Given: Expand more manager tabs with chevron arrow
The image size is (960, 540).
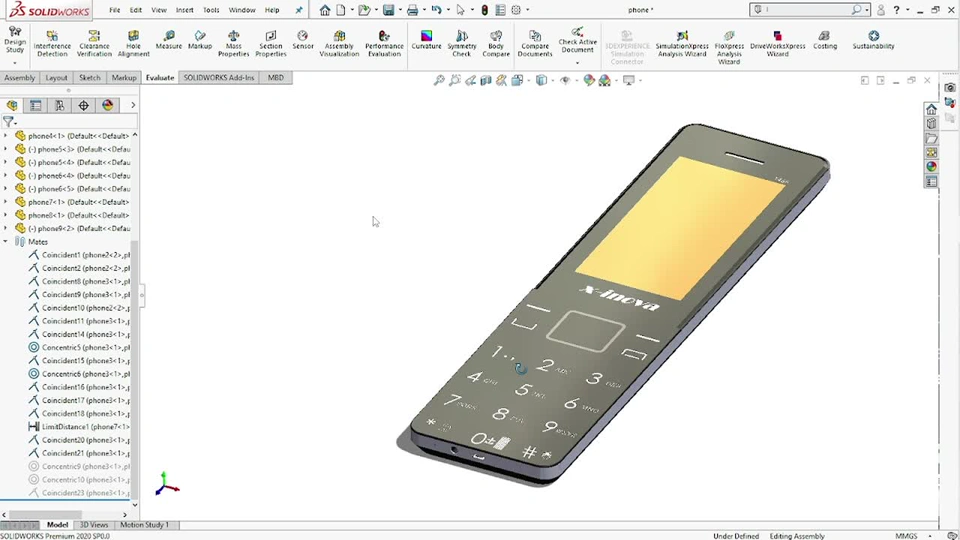Looking at the screenshot, I should pos(133,105).
